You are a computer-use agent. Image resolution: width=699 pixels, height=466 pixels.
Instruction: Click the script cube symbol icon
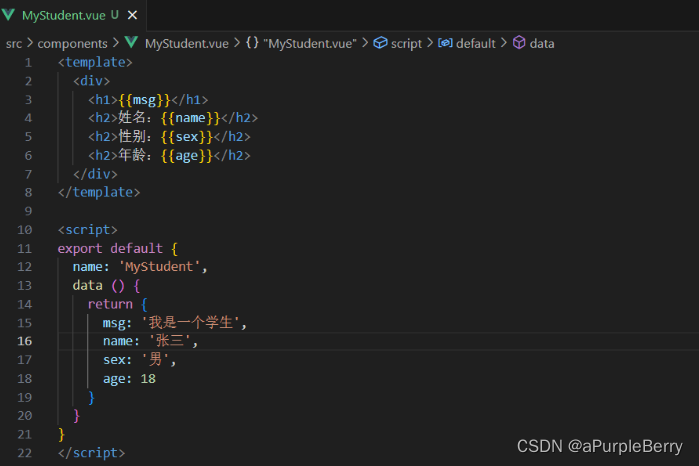click(x=380, y=43)
